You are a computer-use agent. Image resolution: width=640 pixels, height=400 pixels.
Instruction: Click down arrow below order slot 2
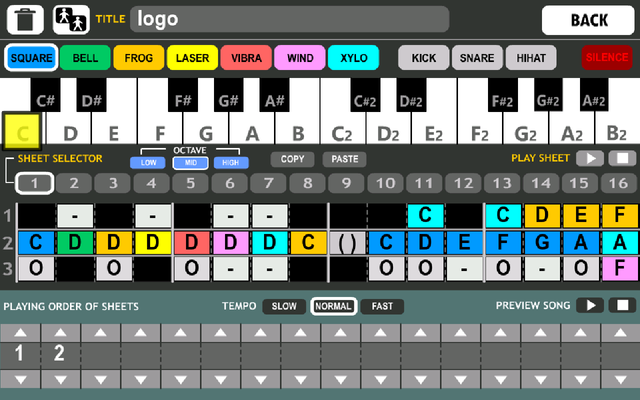click(60, 380)
